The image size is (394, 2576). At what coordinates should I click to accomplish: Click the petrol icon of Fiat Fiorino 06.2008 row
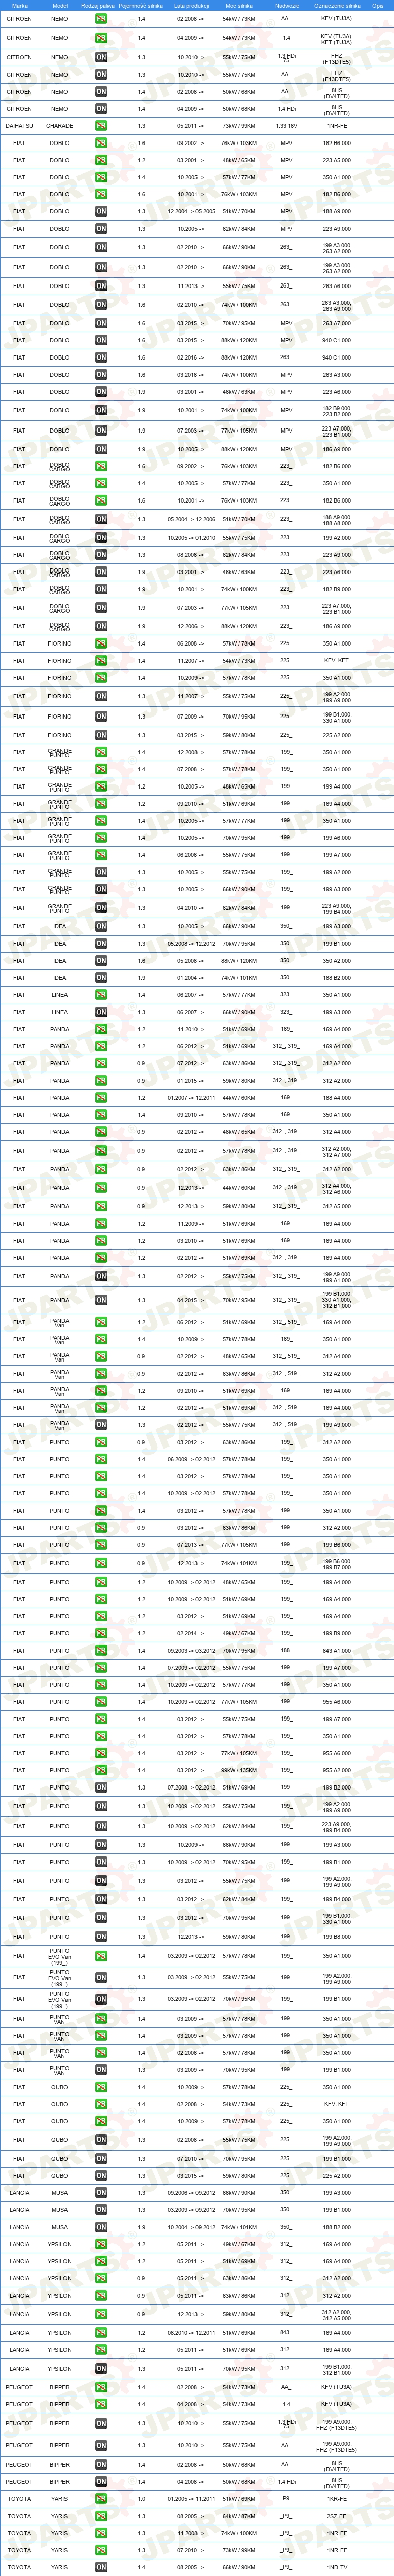(x=101, y=643)
